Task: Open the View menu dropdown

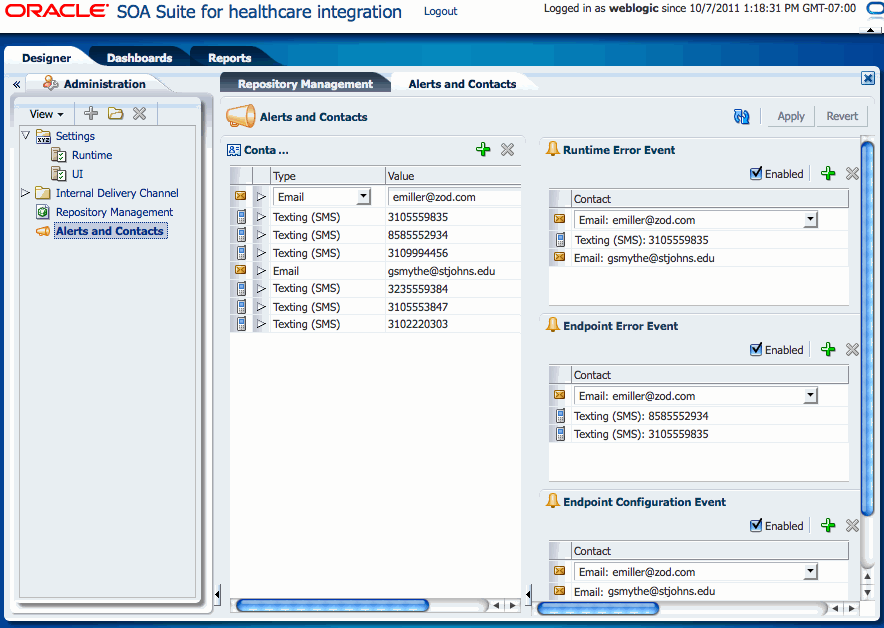Action: pyautogui.click(x=46, y=114)
